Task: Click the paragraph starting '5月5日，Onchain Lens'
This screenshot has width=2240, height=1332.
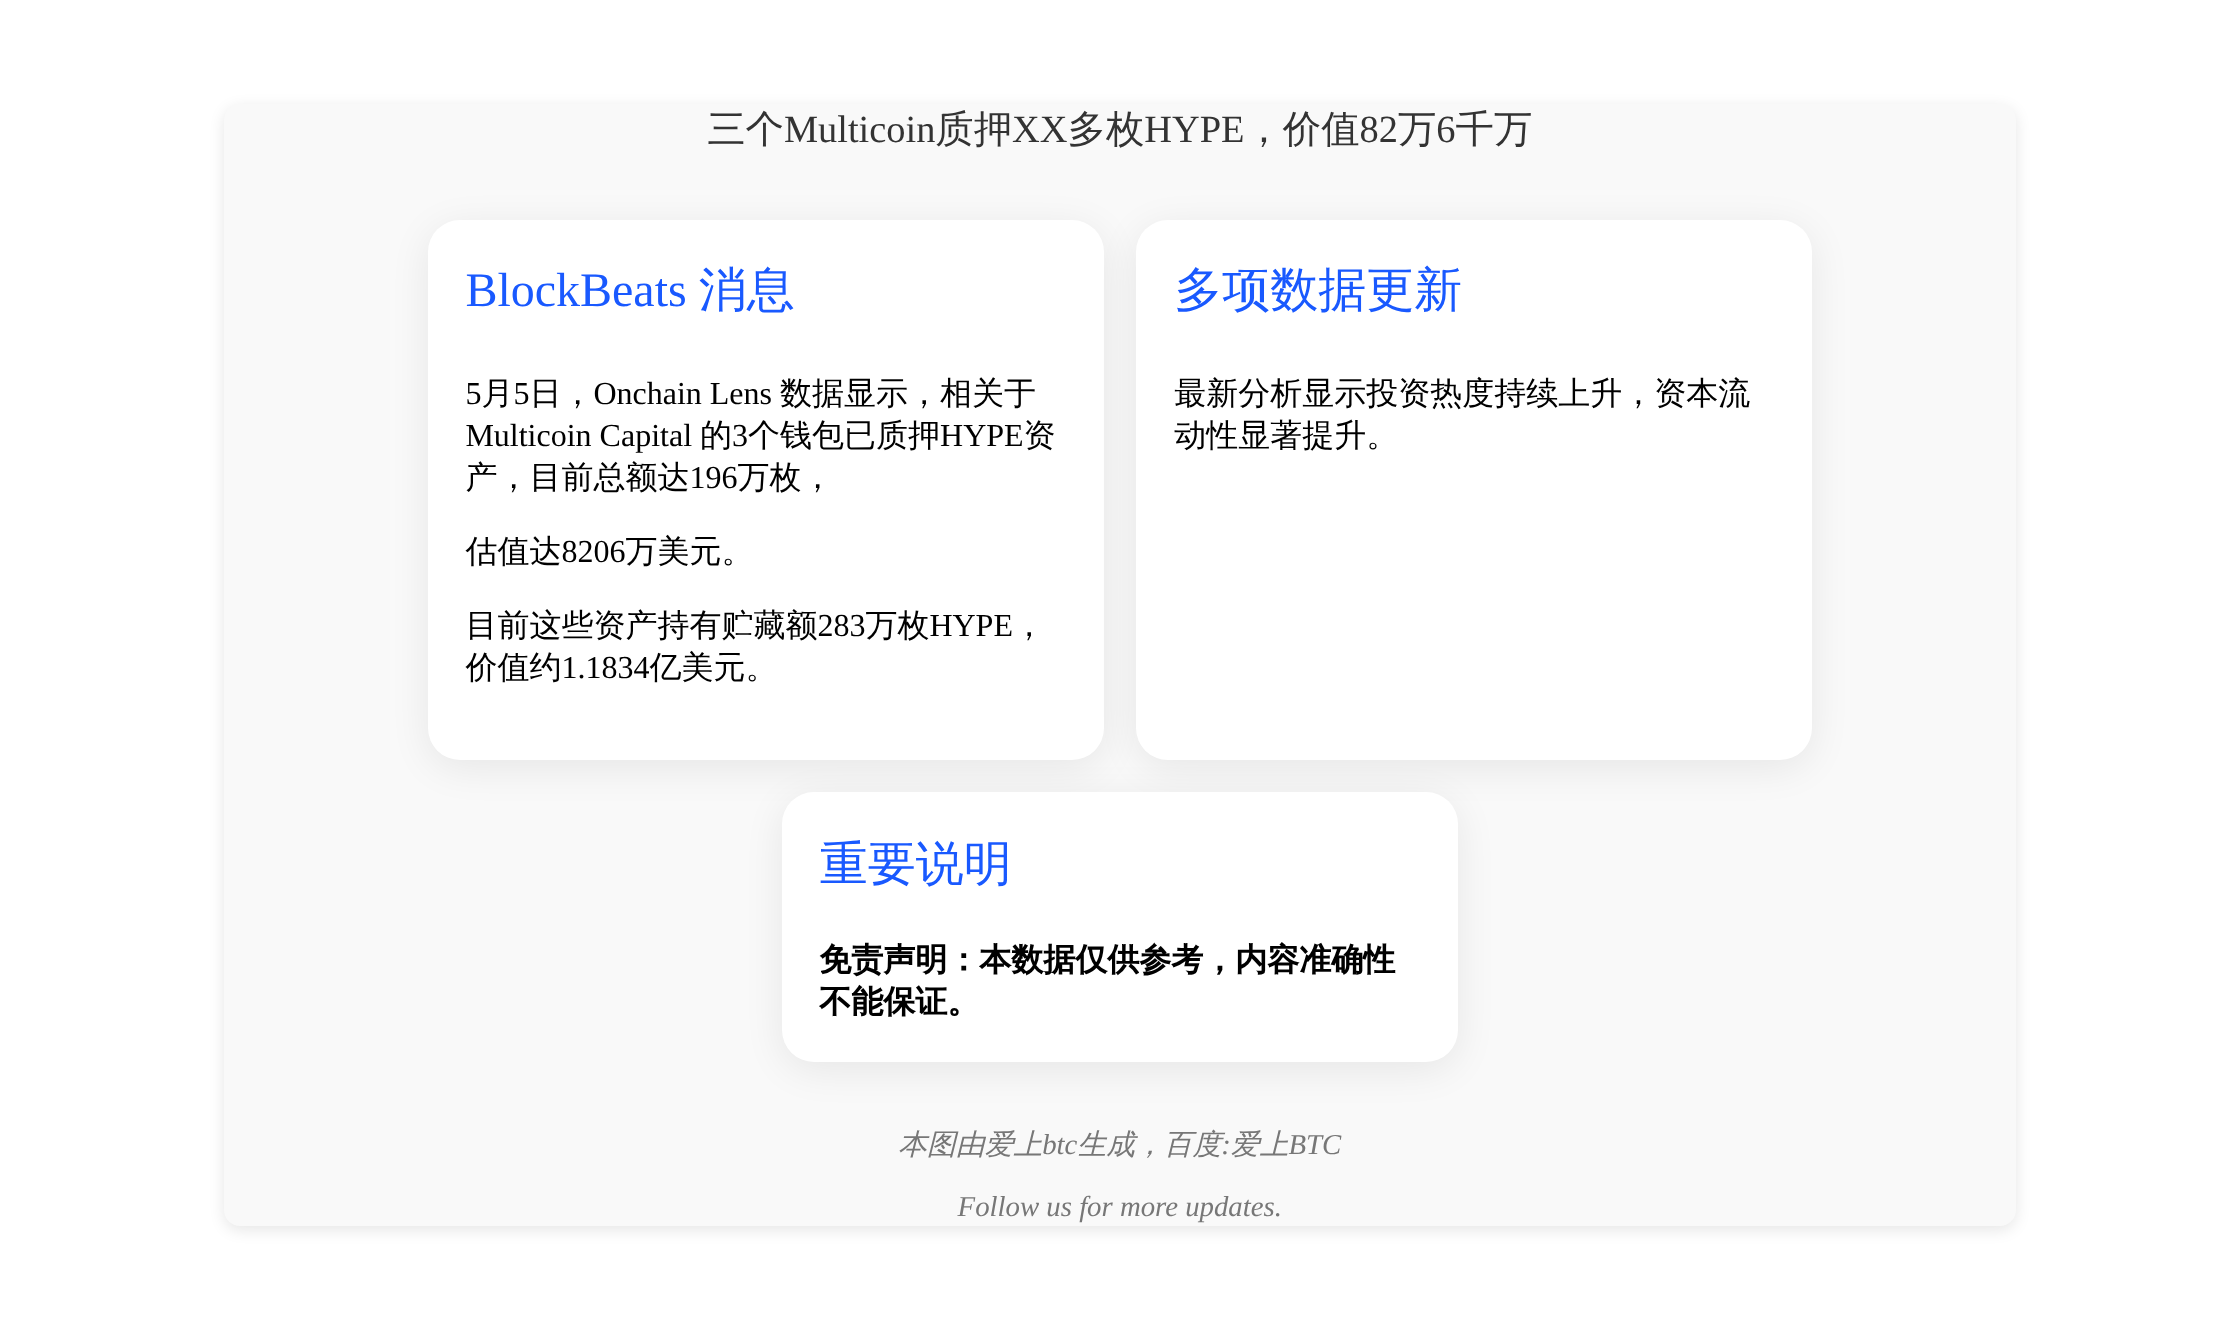Action: pyautogui.click(x=760, y=436)
